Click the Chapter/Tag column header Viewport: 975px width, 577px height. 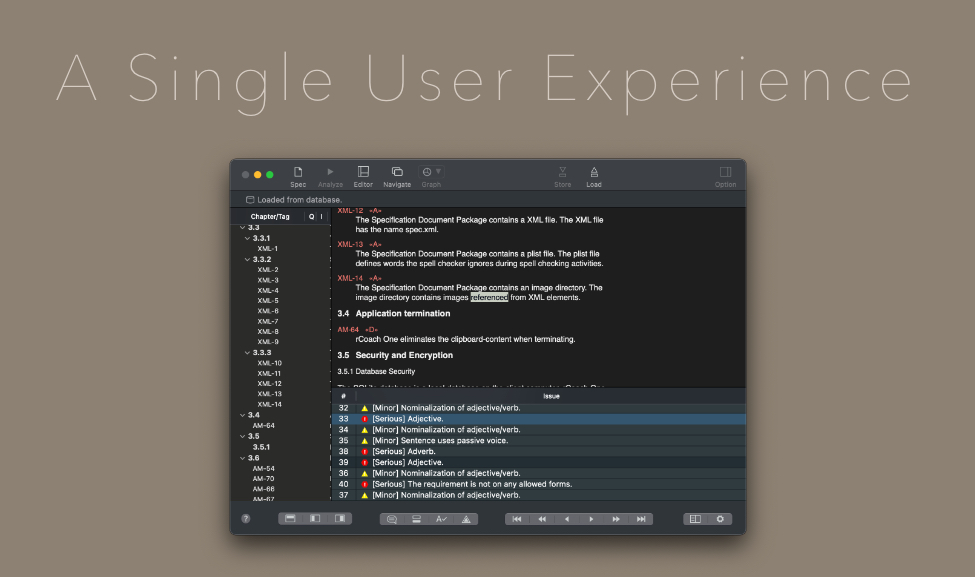[270, 216]
